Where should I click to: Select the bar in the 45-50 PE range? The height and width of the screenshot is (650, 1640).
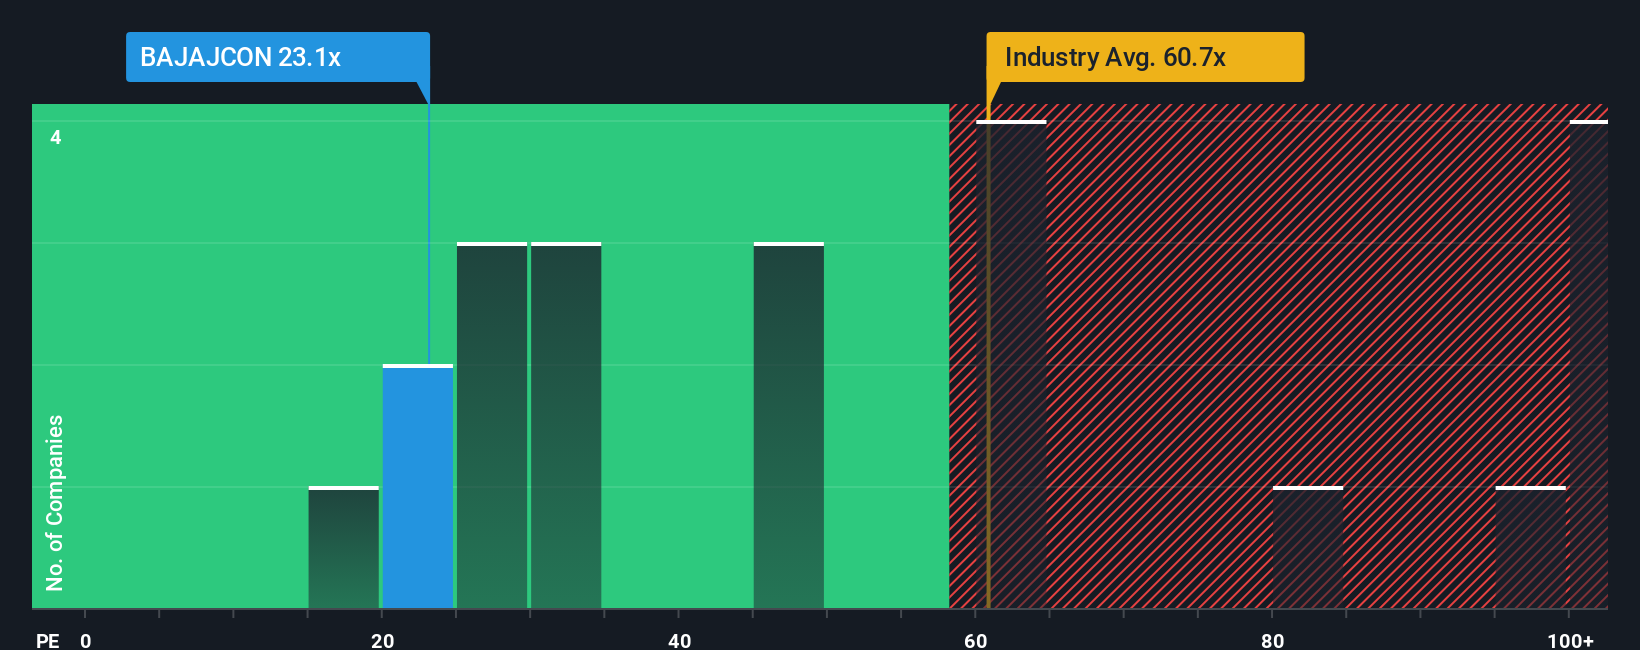click(789, 425)
